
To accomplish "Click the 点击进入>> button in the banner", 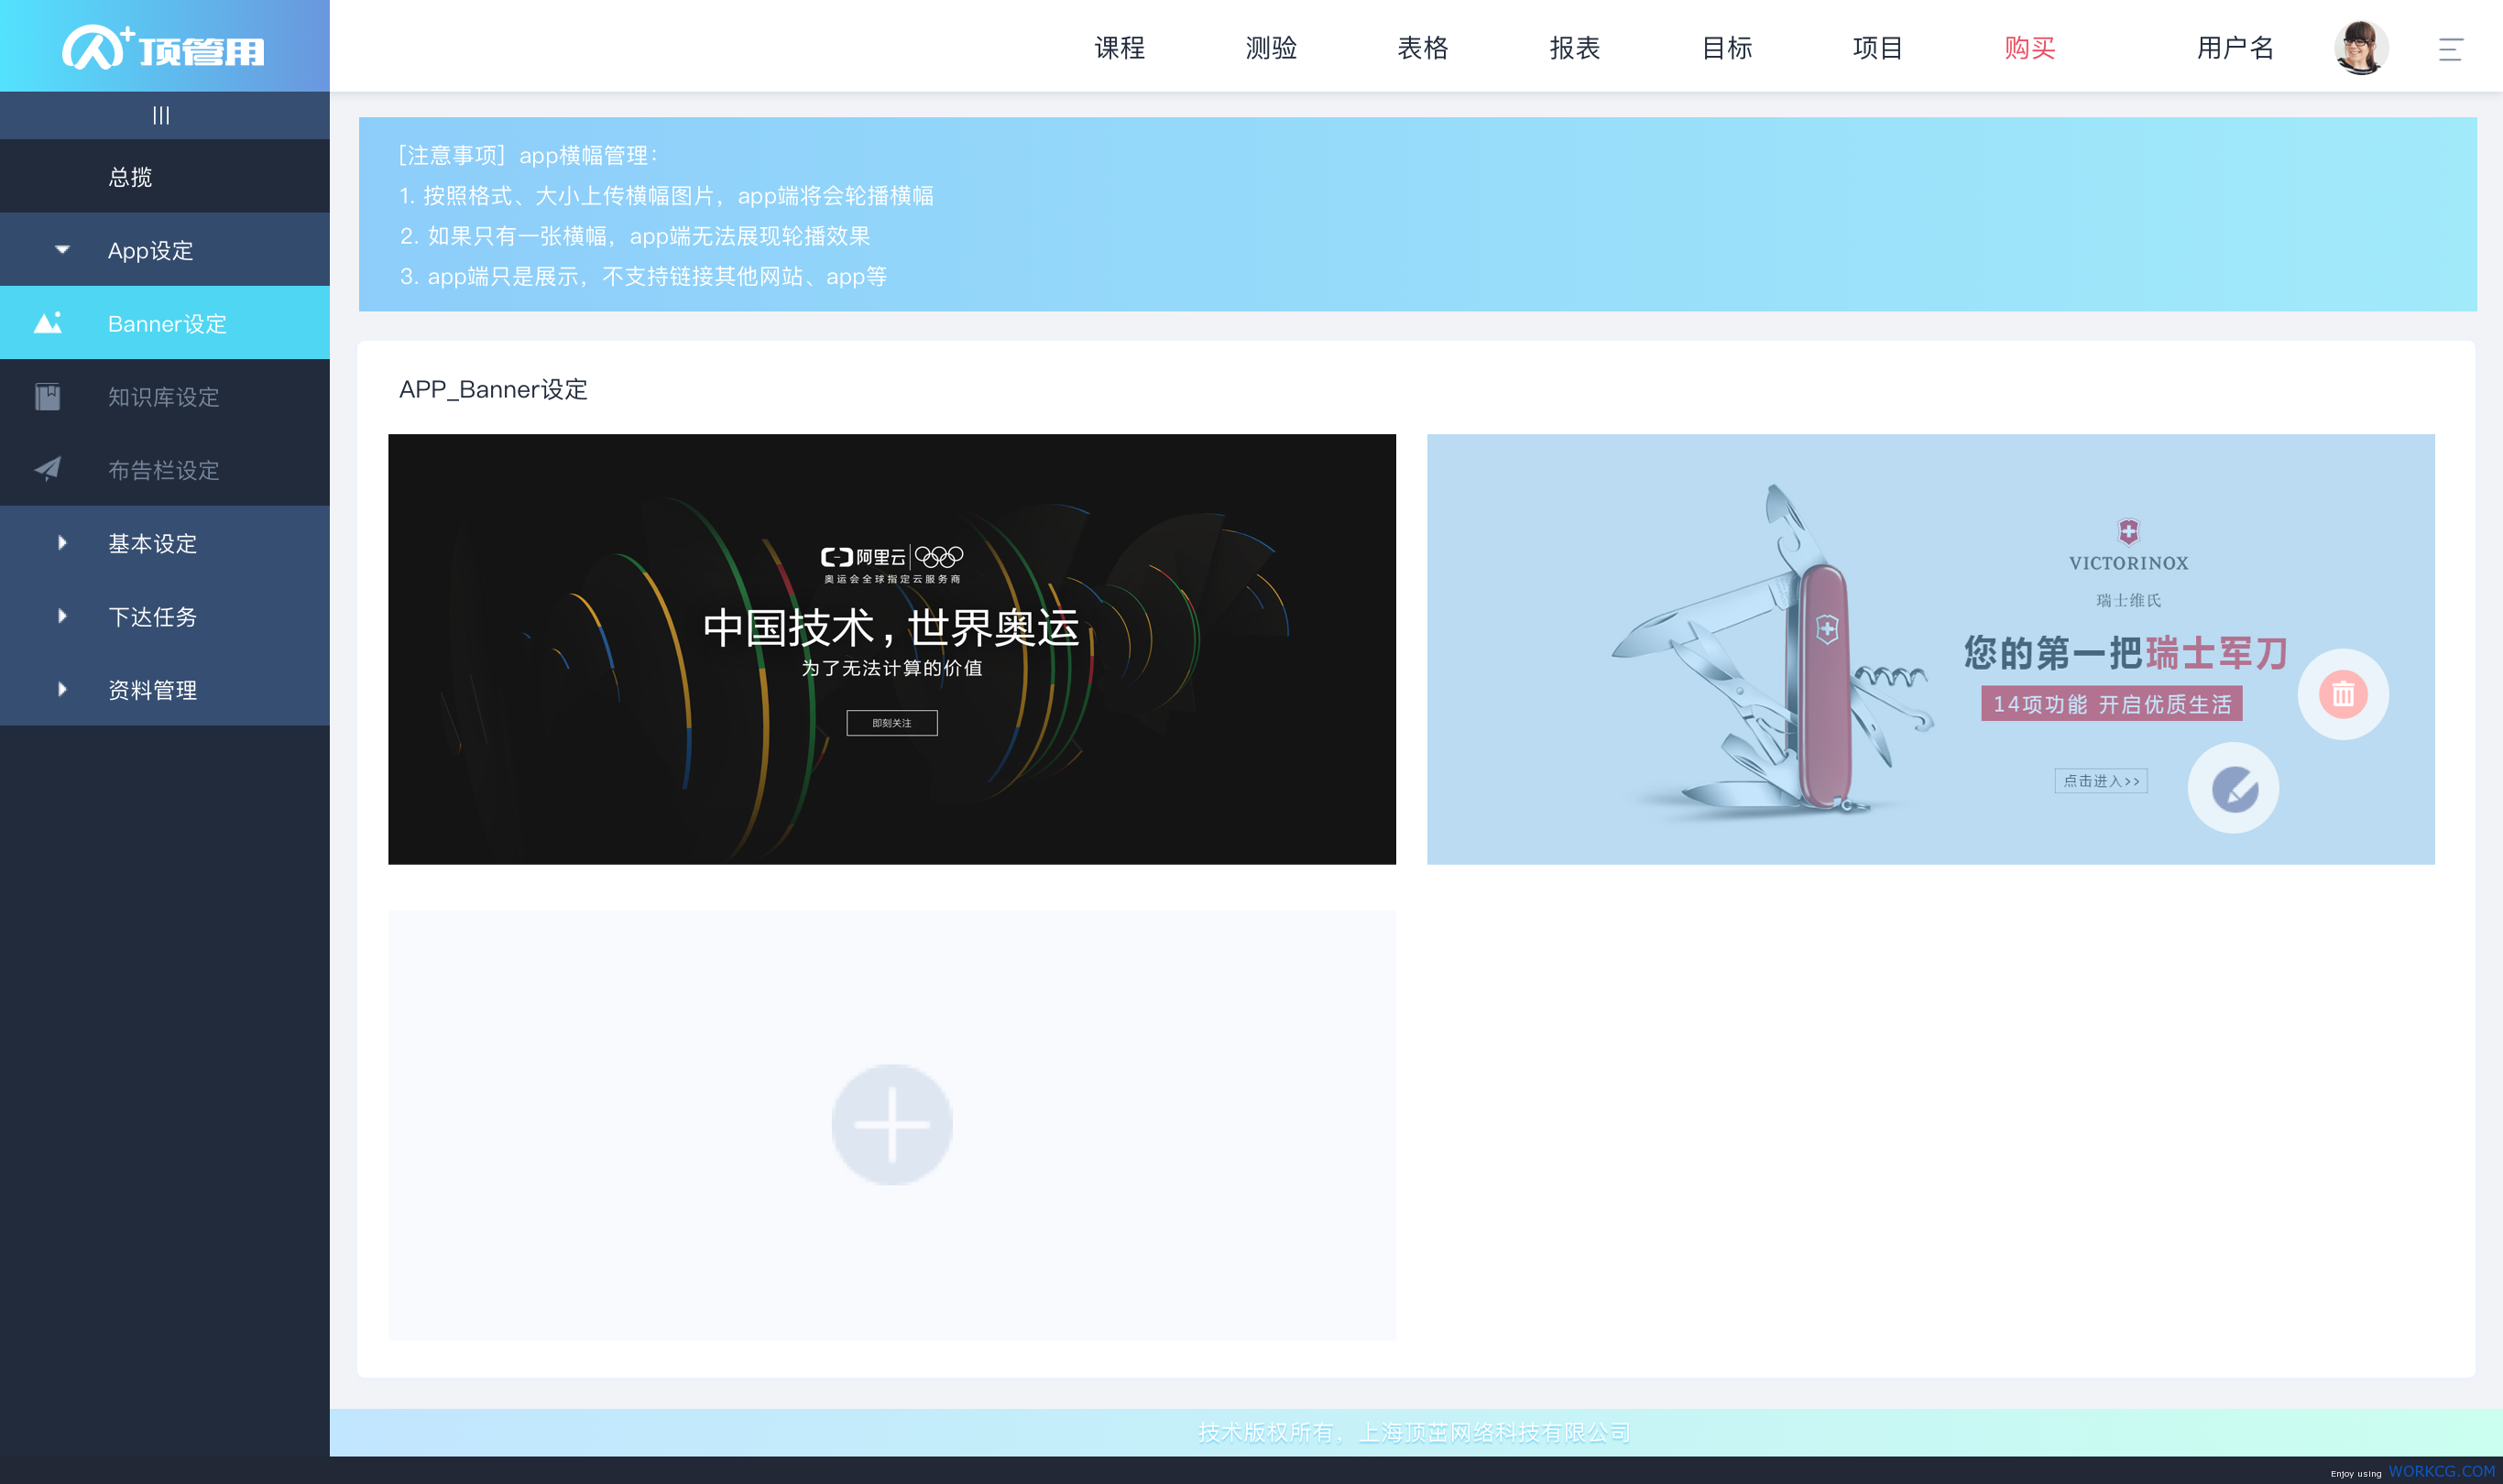I will 2101,780.
